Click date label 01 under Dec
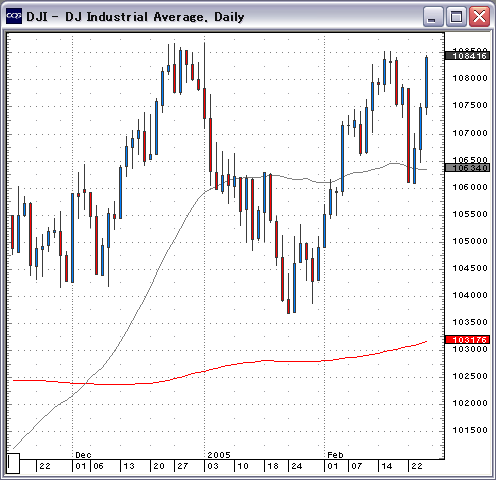This screenshot has height=480, width=496. (x=81, y=466)
